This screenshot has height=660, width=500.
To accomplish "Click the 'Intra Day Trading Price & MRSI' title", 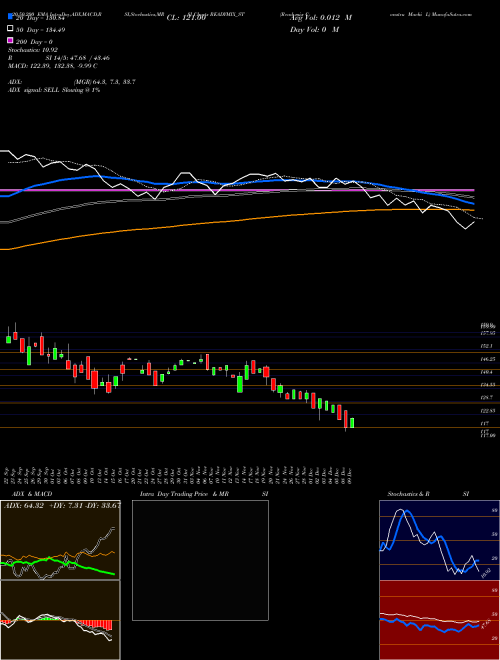I will 204,494.
